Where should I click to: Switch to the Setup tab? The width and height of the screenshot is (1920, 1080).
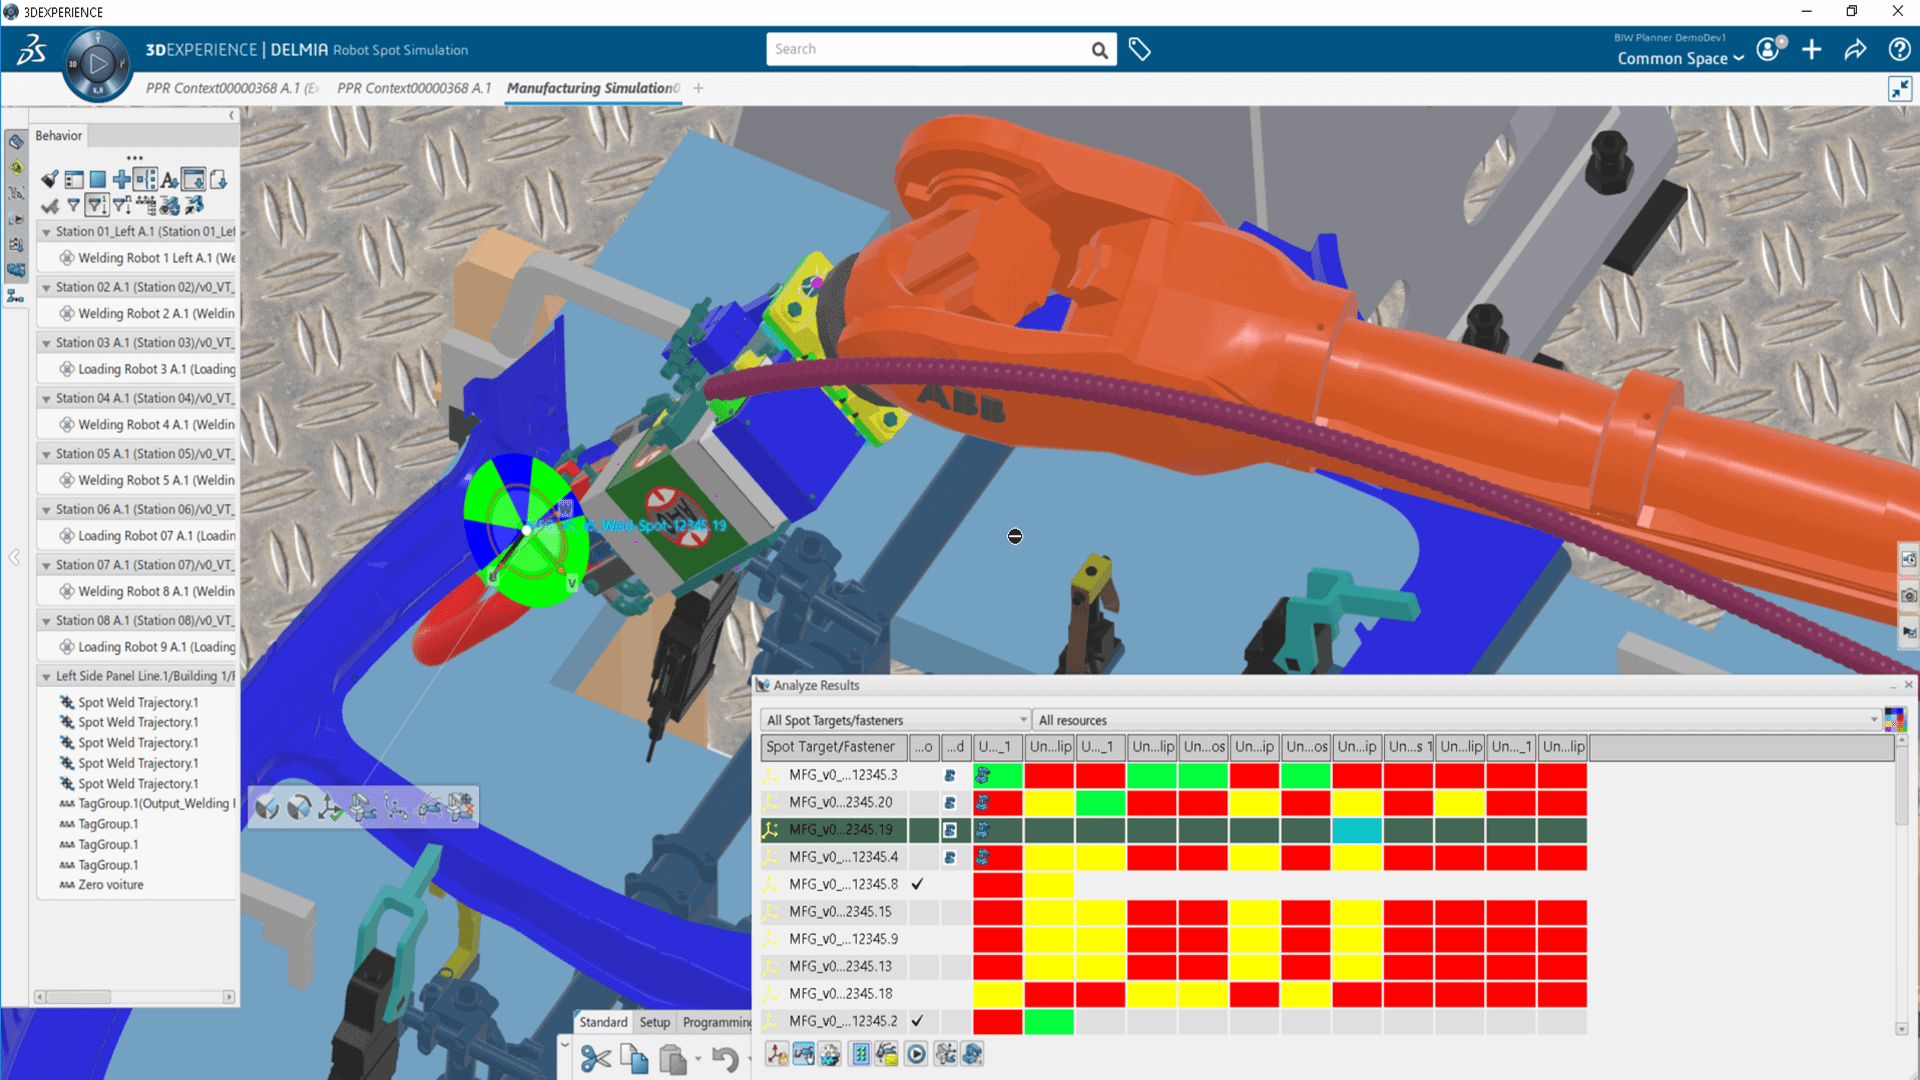[655, 1022]
